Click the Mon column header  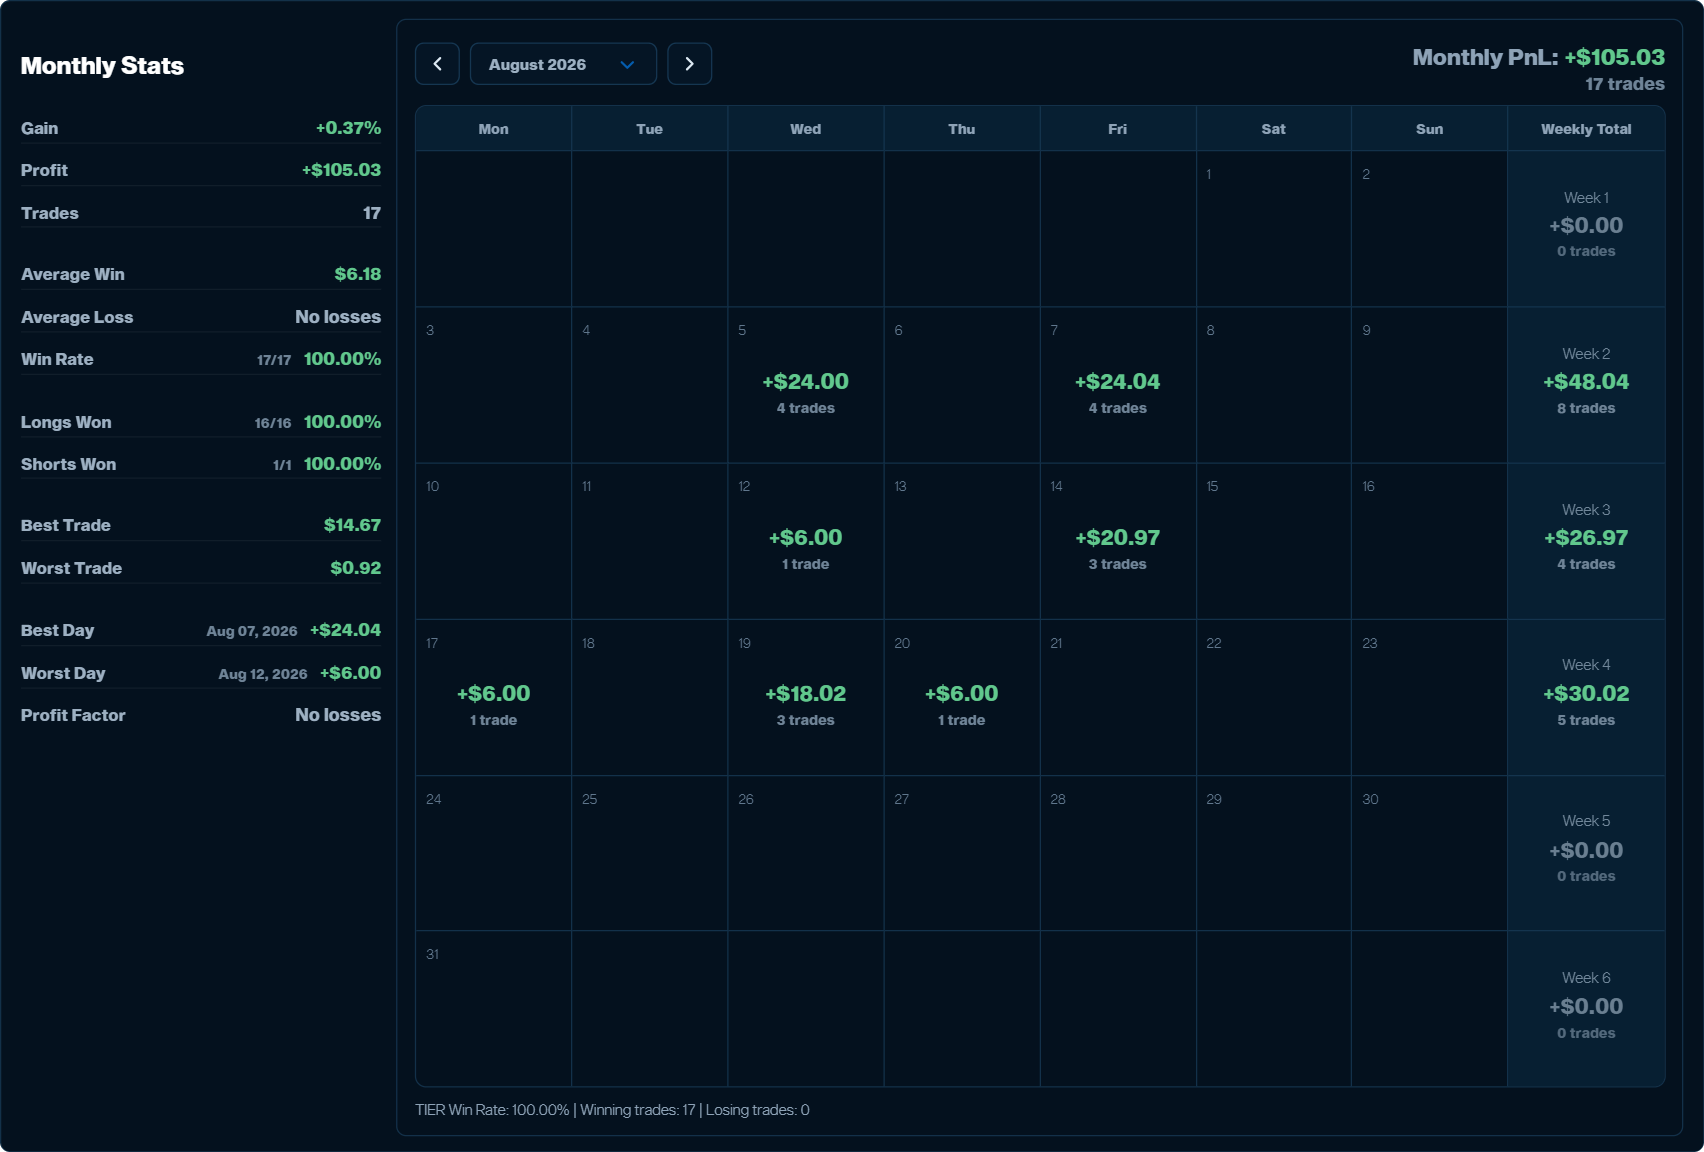tap(493, 129)
